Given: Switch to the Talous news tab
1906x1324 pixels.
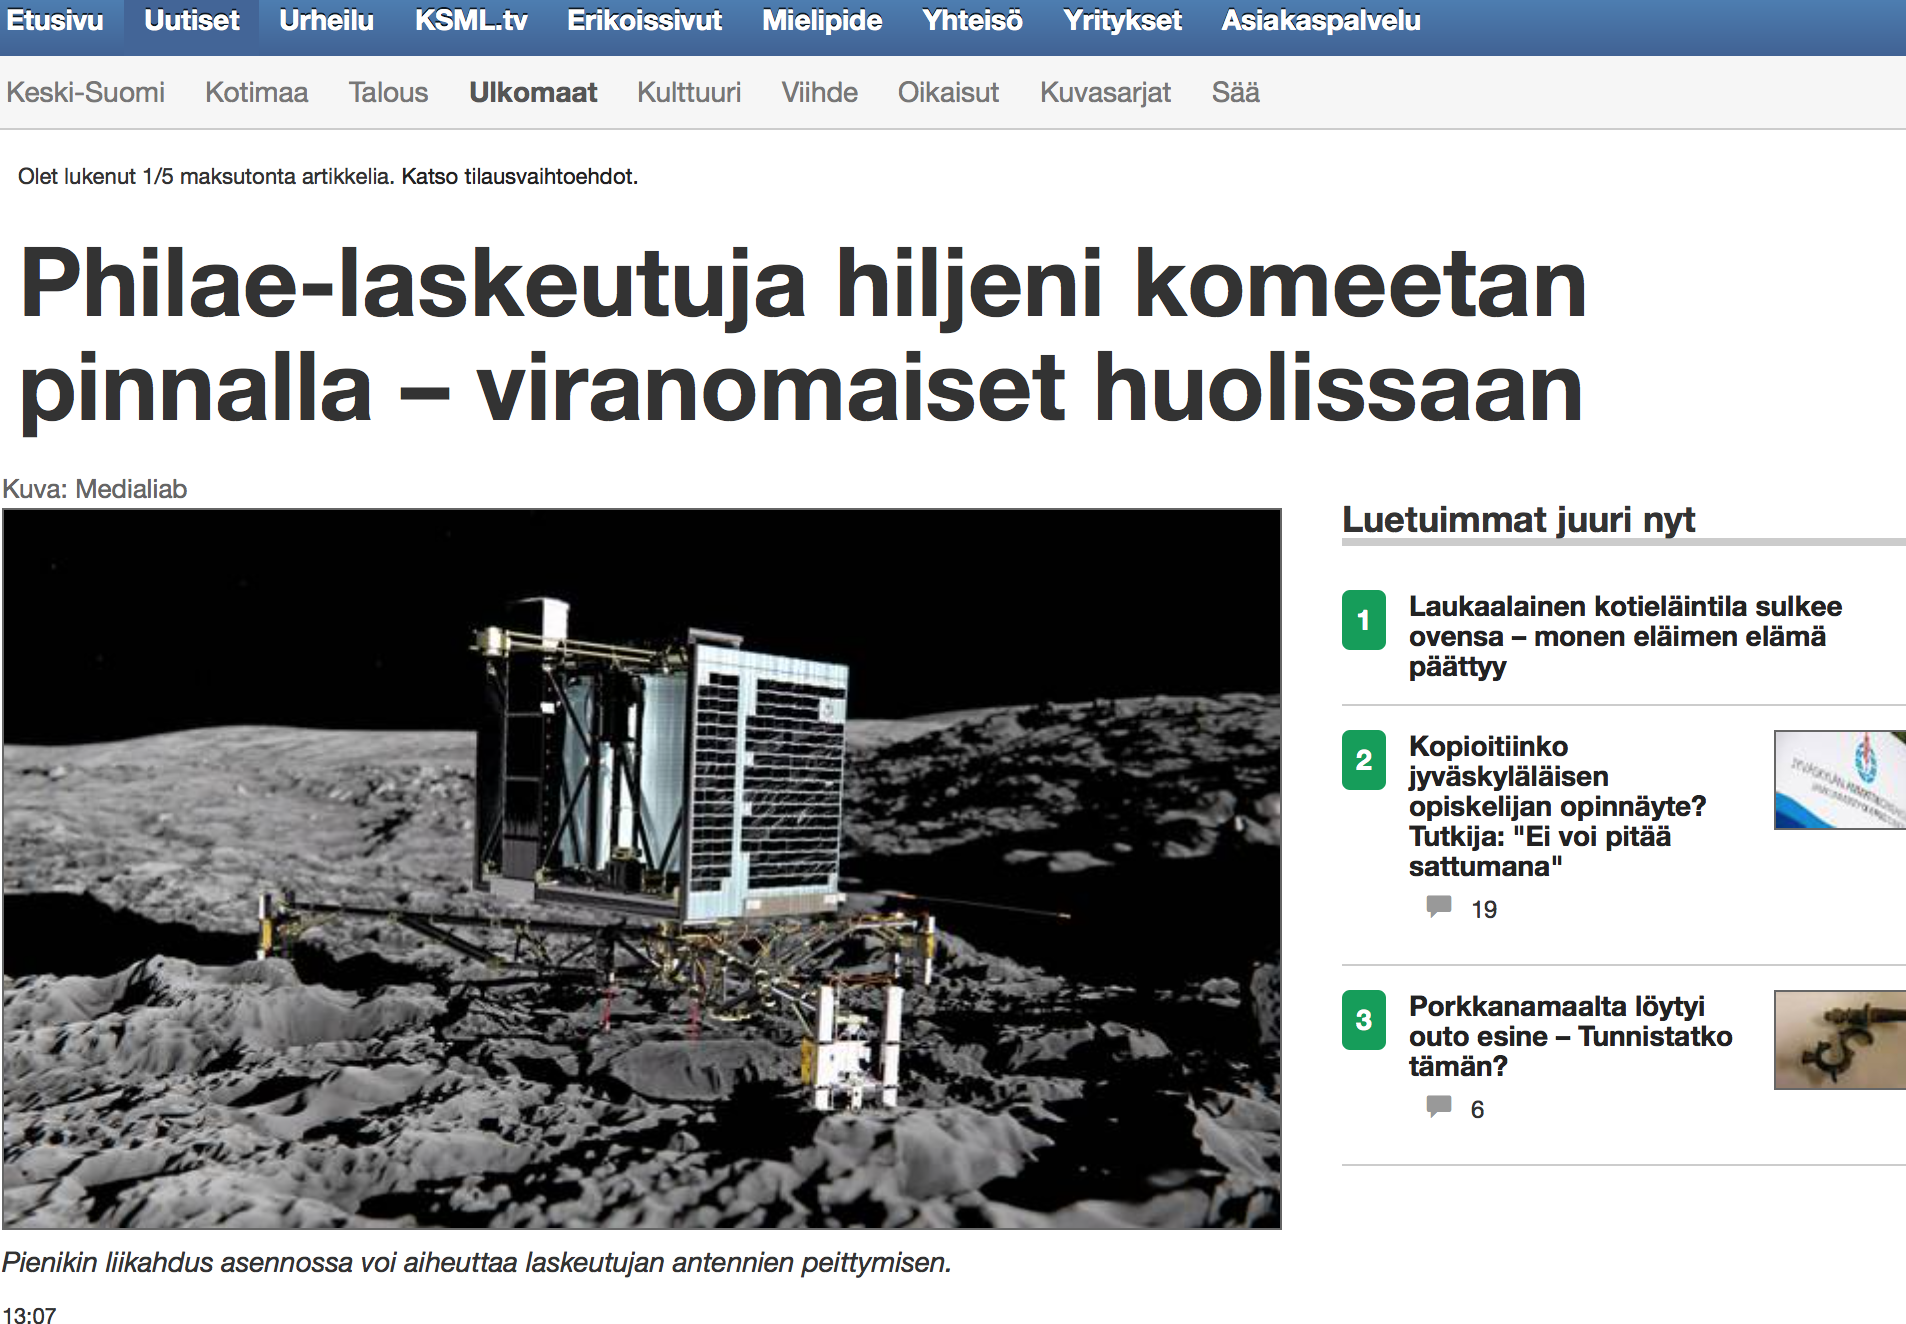Looking at the screenshot, I should [x=388, y=93].
